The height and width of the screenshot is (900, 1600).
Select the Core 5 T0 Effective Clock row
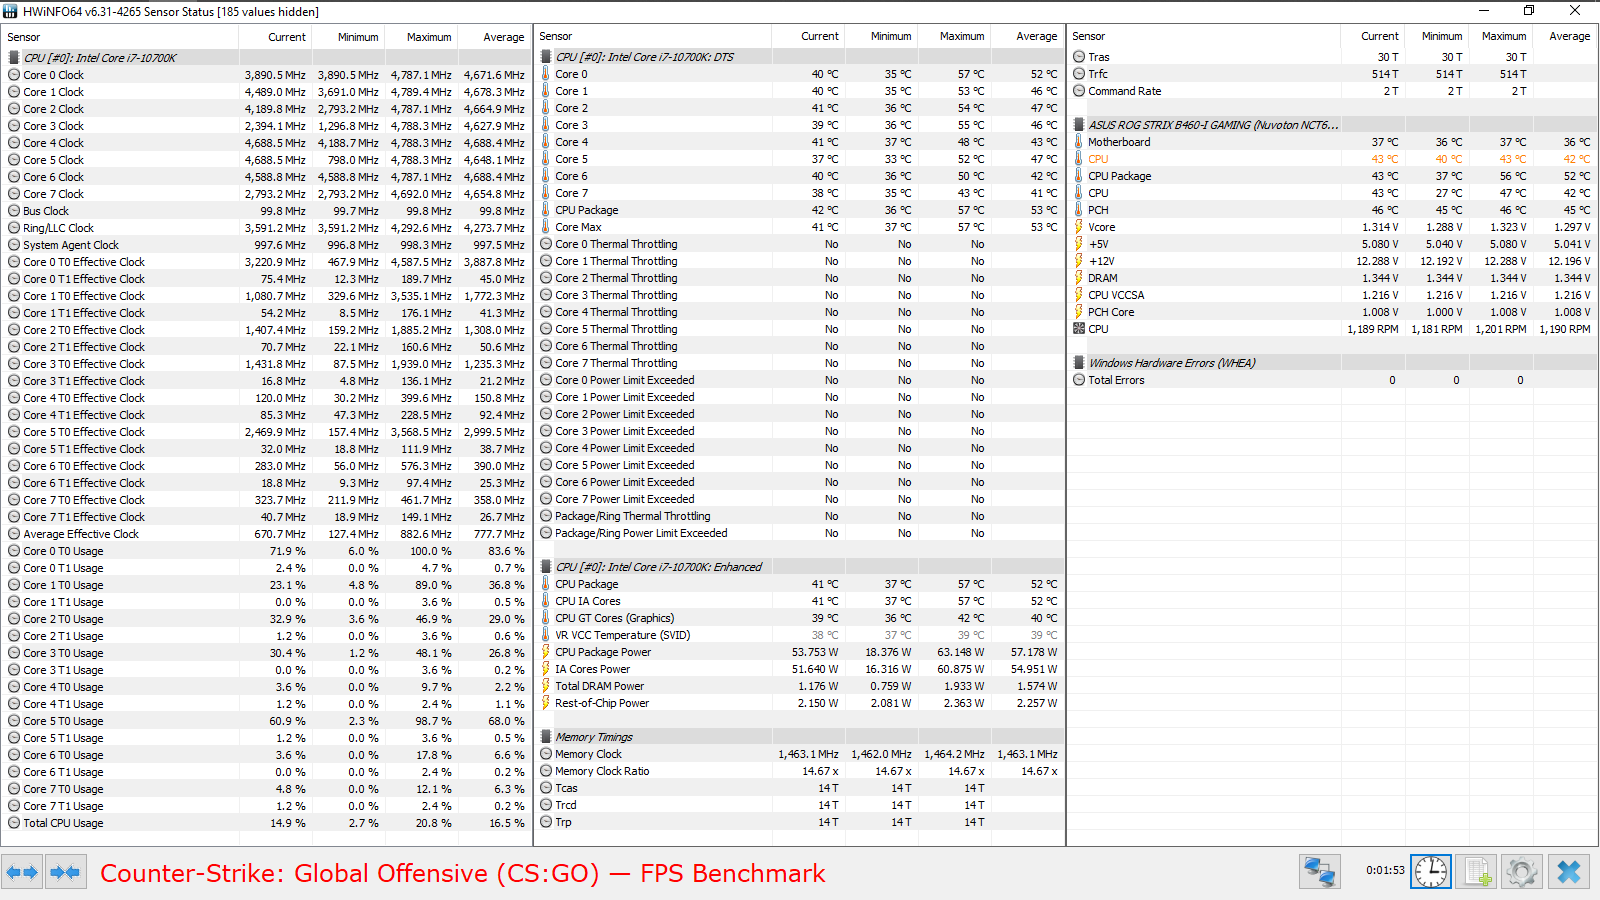point(267,432)
